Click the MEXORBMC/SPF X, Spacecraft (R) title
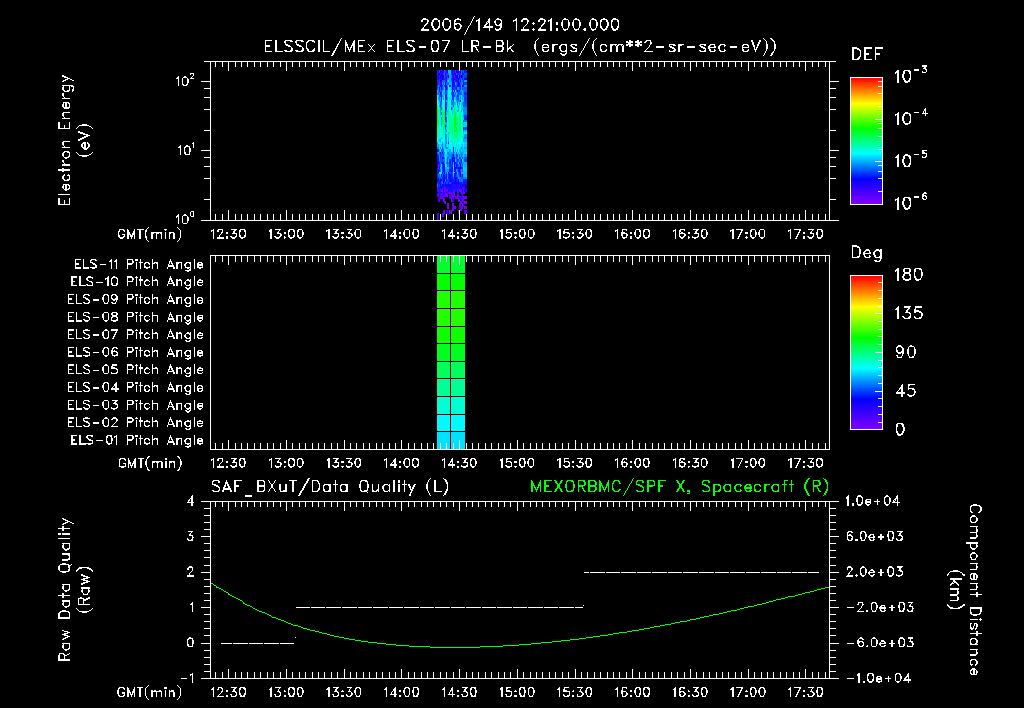This screenshot has height=708, width=1024. (x=679, y=487)
